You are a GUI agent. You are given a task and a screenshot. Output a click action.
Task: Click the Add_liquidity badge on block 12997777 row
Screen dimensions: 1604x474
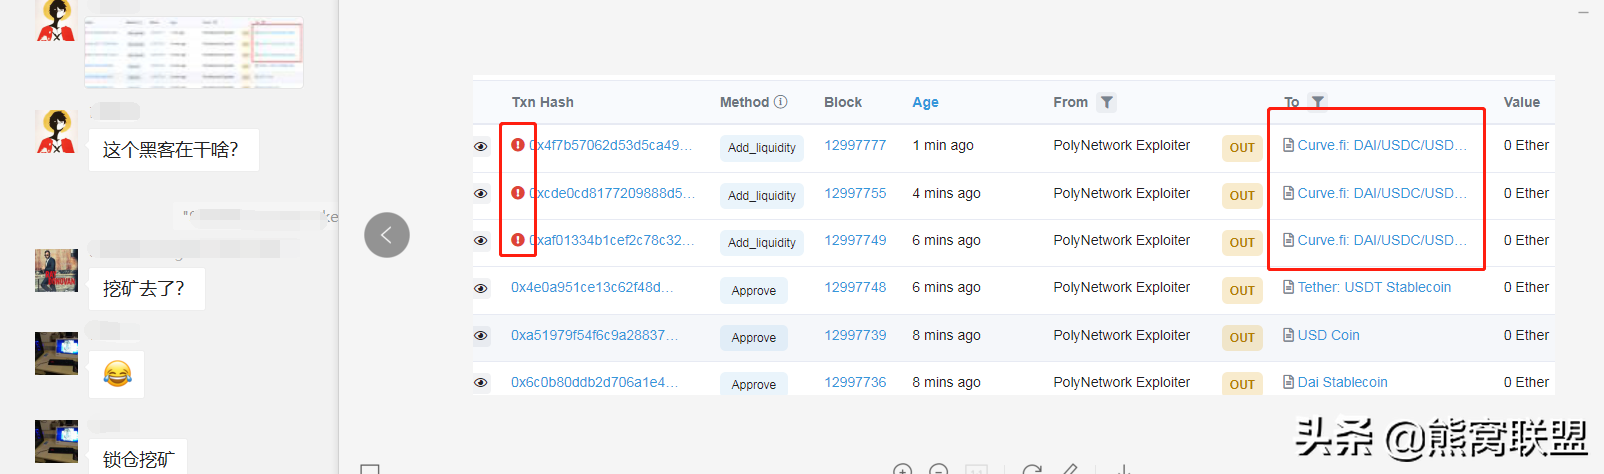(x=762, y=148)
